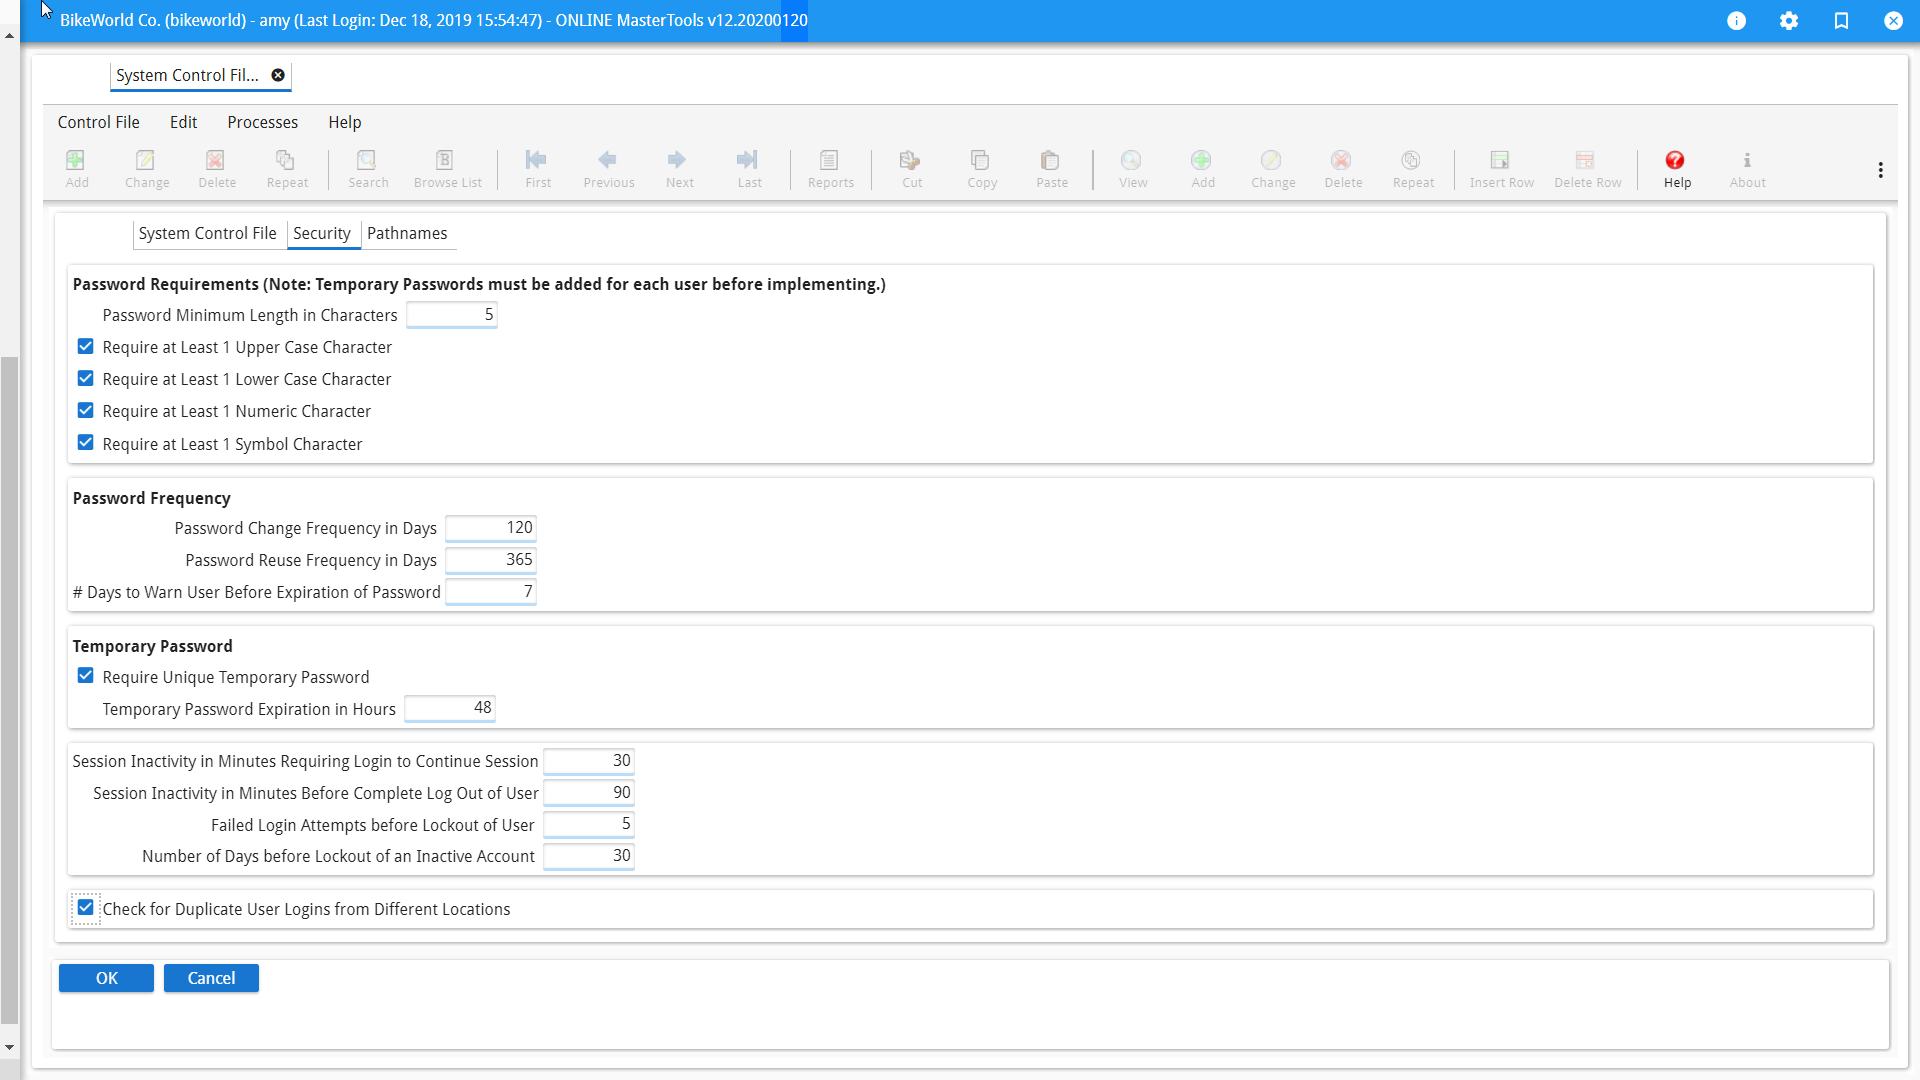Image resolution: width=1920 pixels, height=1080 pixels.
Task: Click the OK button
Action: pos(106,977)
